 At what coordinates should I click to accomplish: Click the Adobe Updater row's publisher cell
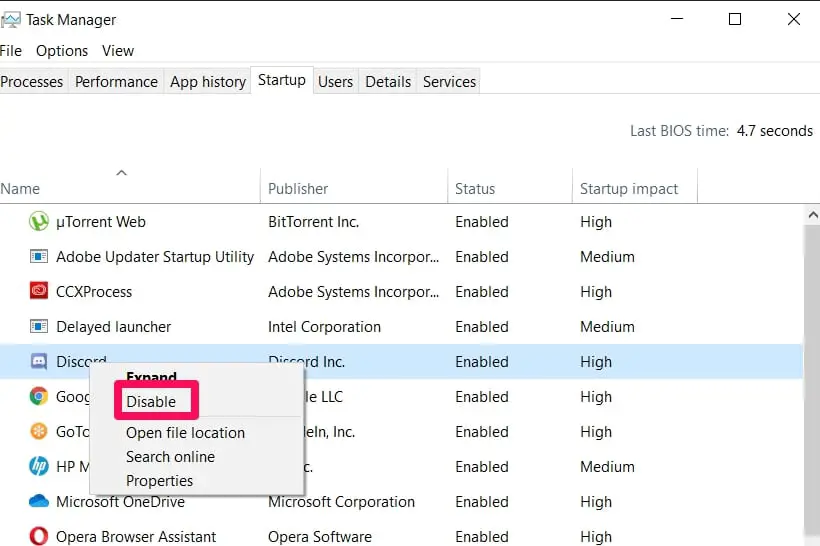(x=354, y=257)
